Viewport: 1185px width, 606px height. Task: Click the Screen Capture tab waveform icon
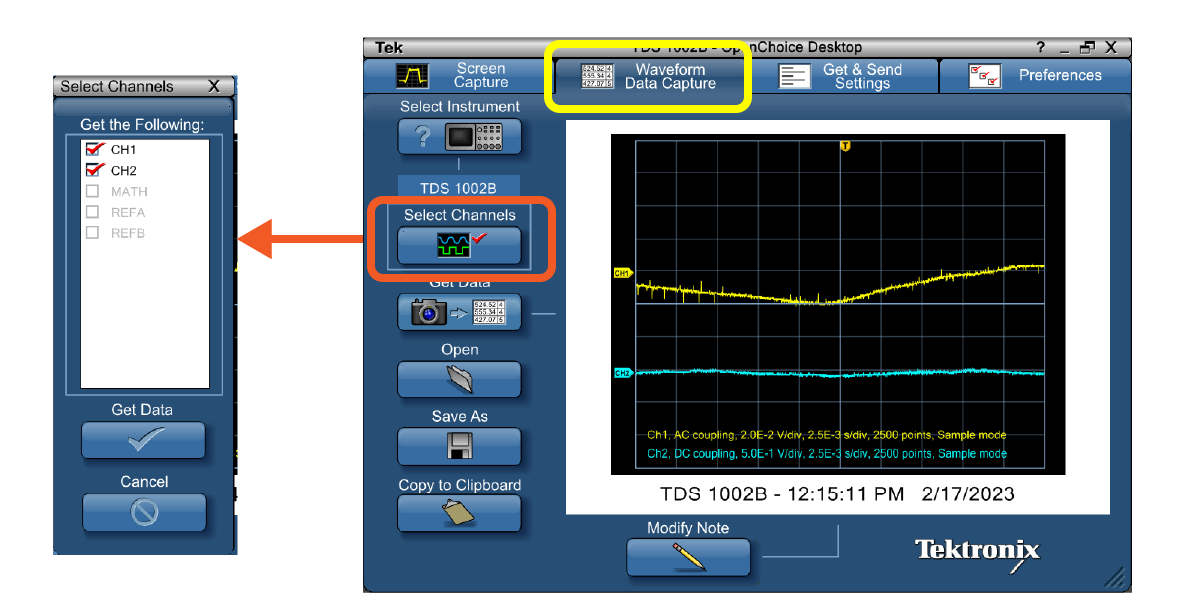point(413,76)
